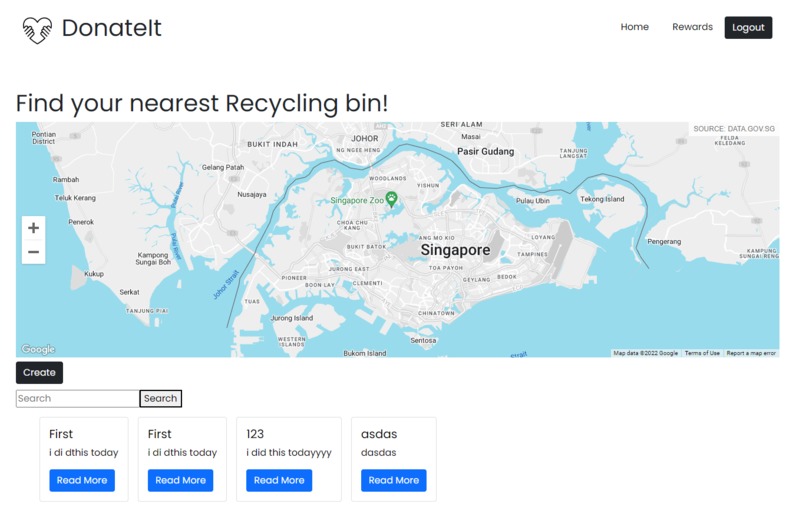Viewport: 806px width, 507px height.
Task: Read More on 'i di dthis today' first card
Action: pyautogui.click(x=82, y=480)
